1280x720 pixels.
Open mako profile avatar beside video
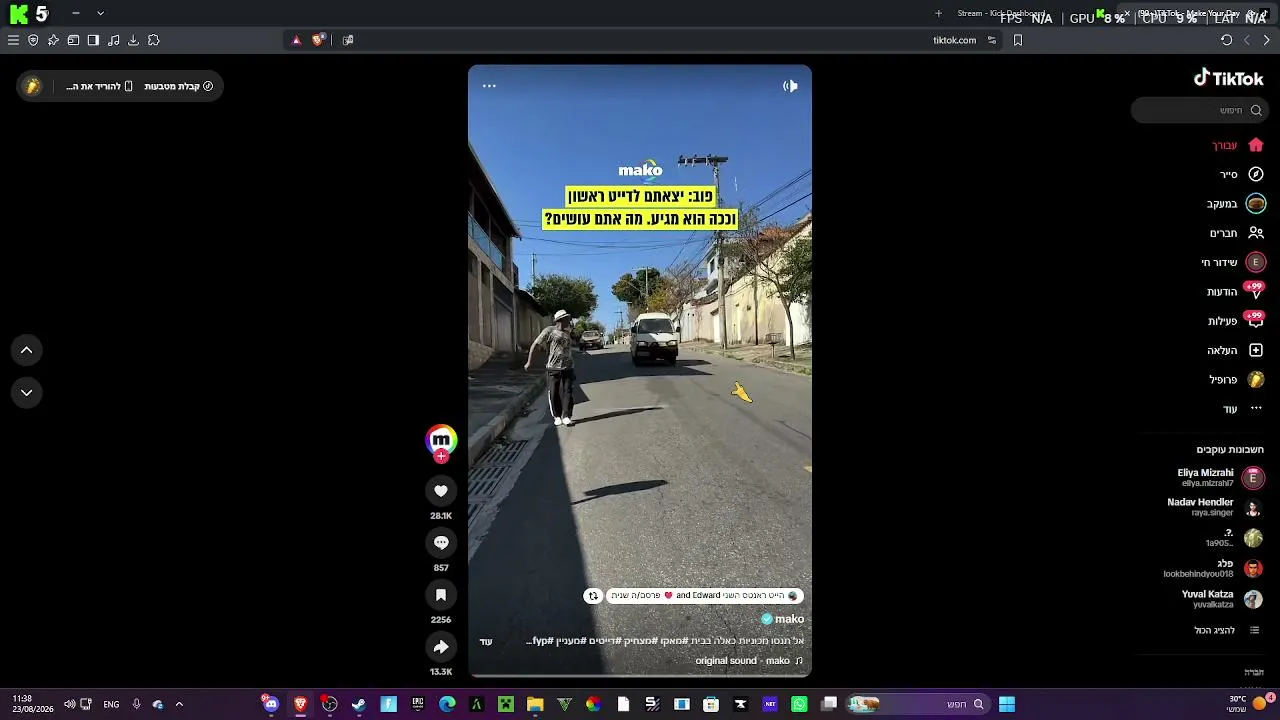coord(441,440)
